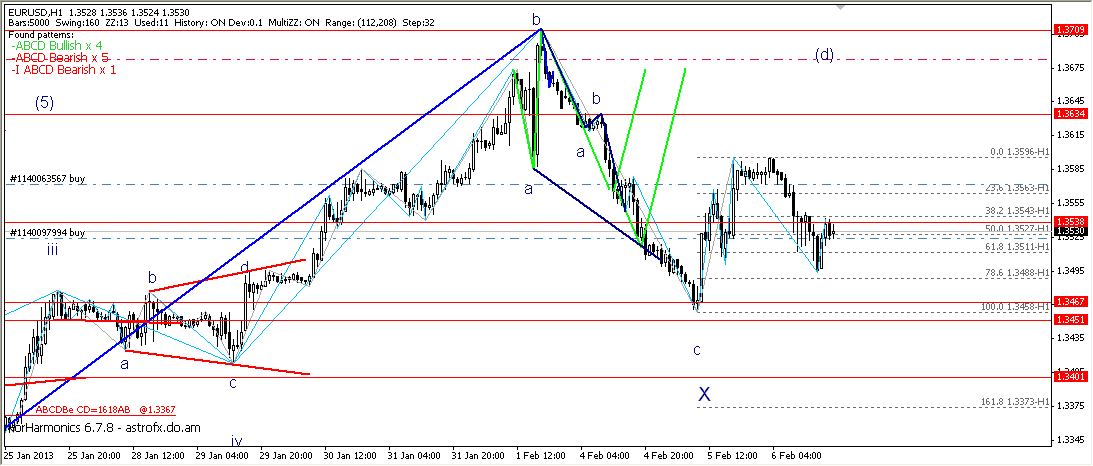Select the large blue X wave label
This screenshot has height=466, width=1093.
click(704, 395)
